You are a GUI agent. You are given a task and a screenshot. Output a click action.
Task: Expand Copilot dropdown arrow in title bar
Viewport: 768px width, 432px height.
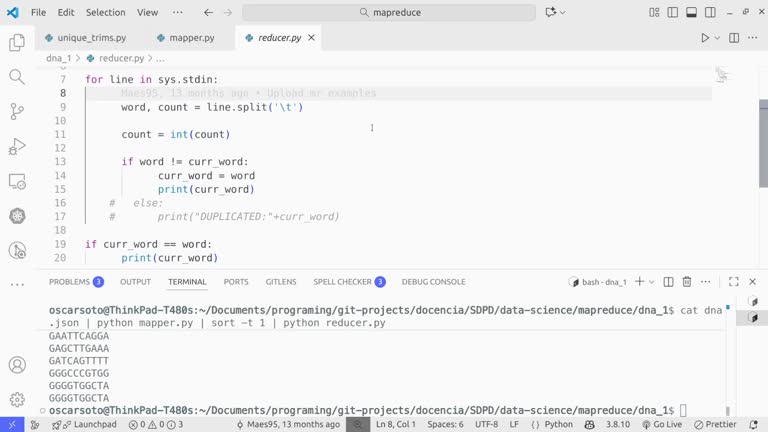coord(563,12)
